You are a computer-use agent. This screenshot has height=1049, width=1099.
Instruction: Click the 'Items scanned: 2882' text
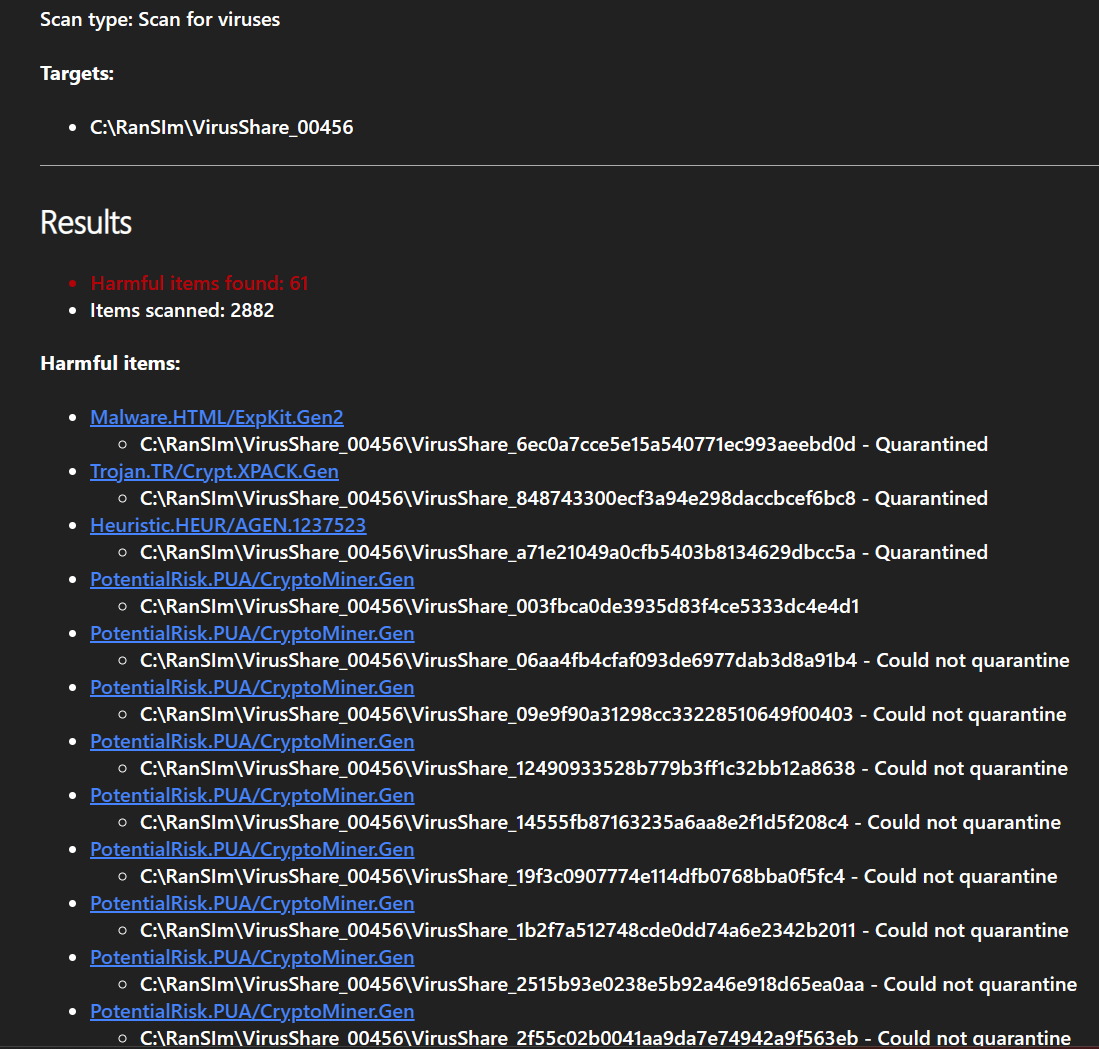tap(182, 310)
